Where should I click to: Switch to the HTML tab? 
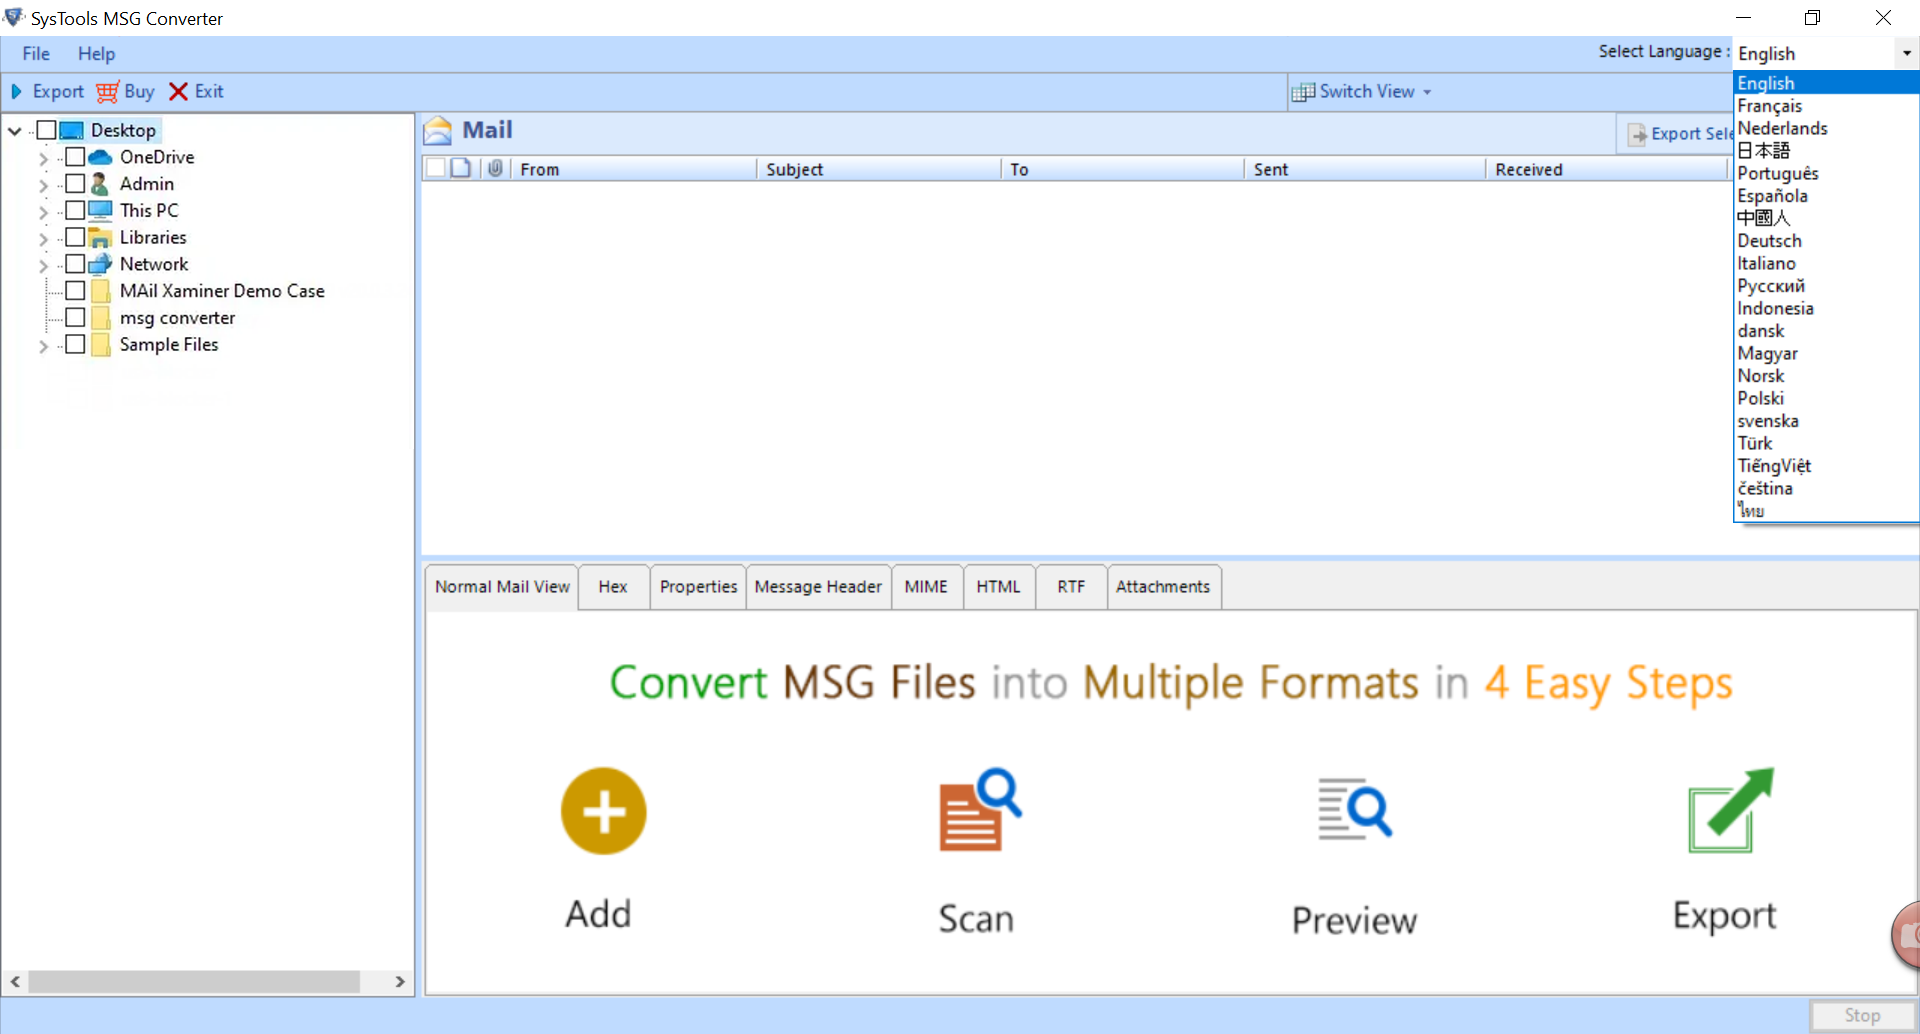(x=999, y=587)
